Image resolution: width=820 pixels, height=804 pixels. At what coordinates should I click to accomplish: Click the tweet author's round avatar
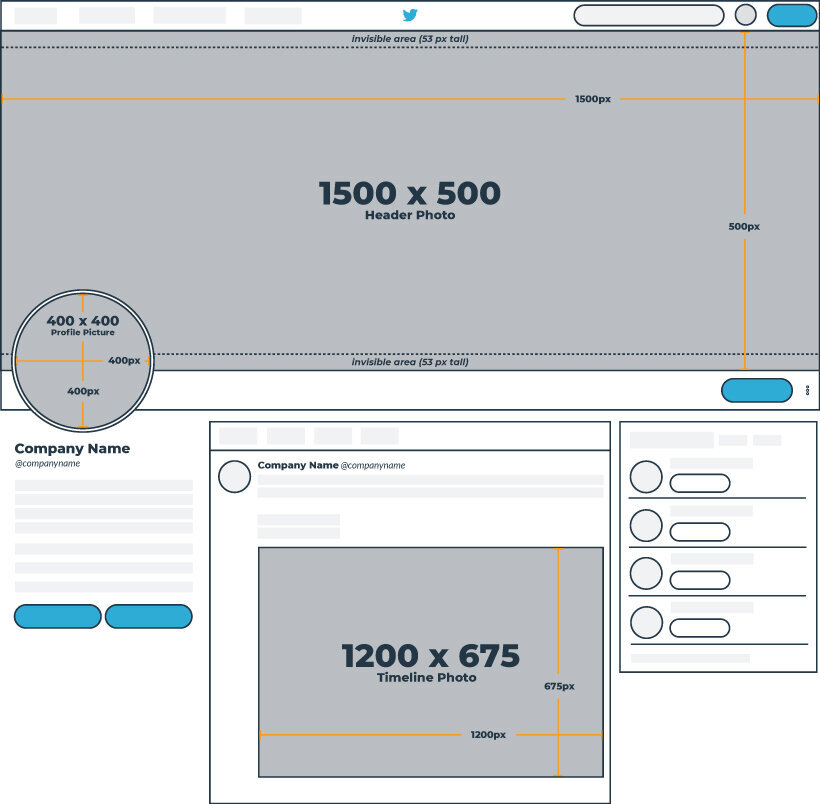pos(234,477)
